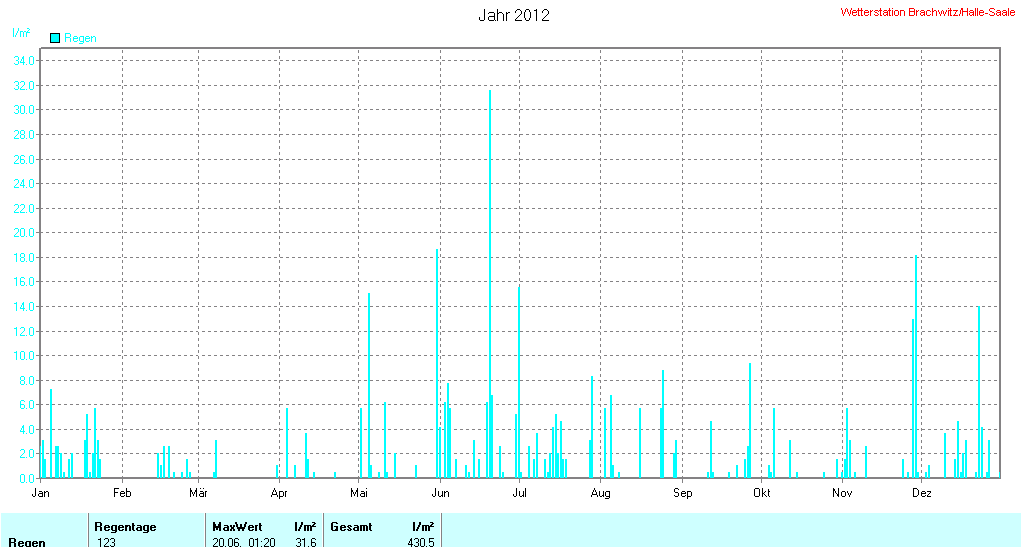The width and height of the screenshot is (1021, 547).
Task: Click the Regen legend label text
Action: [80, 38]
